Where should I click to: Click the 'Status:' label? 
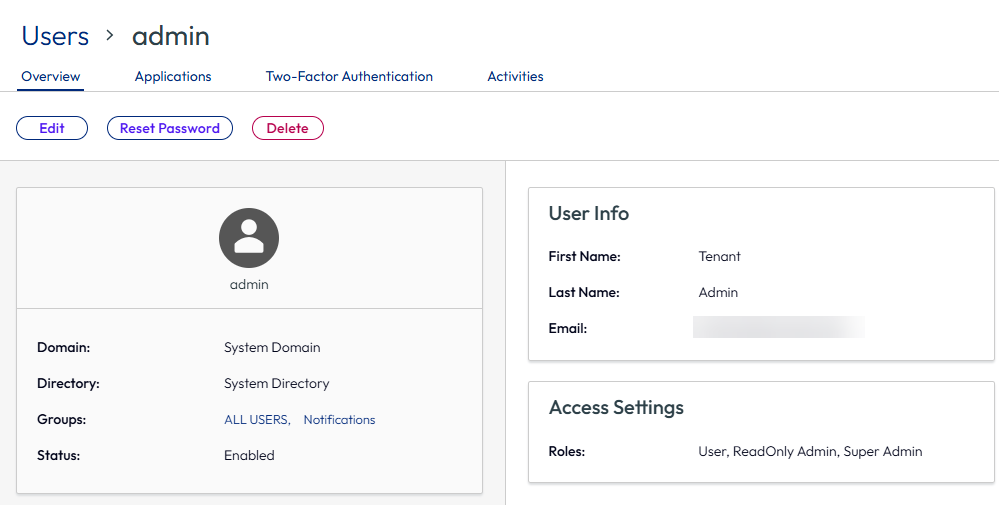[59, 455]
